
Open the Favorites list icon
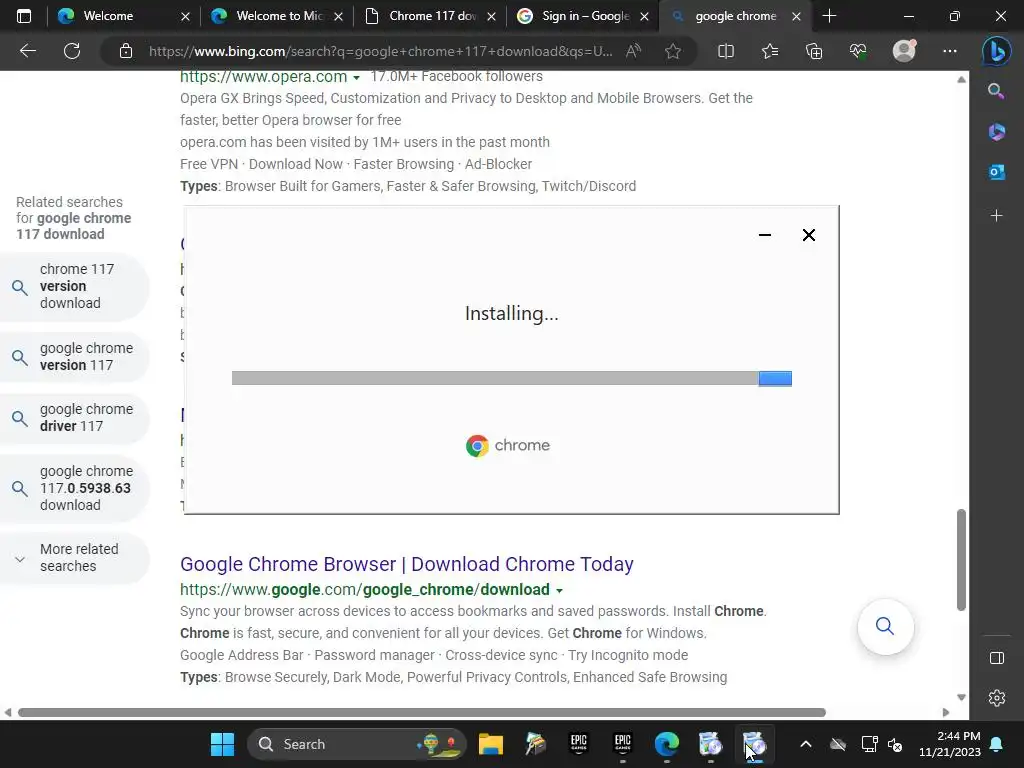pyautogui.click(x=770, y=51)
